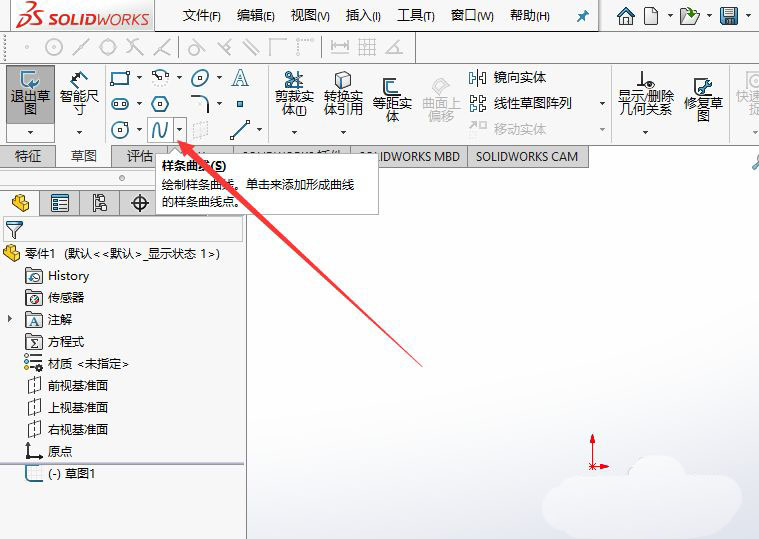
Task: Click the Open file icon
Action: coord(689,16)
